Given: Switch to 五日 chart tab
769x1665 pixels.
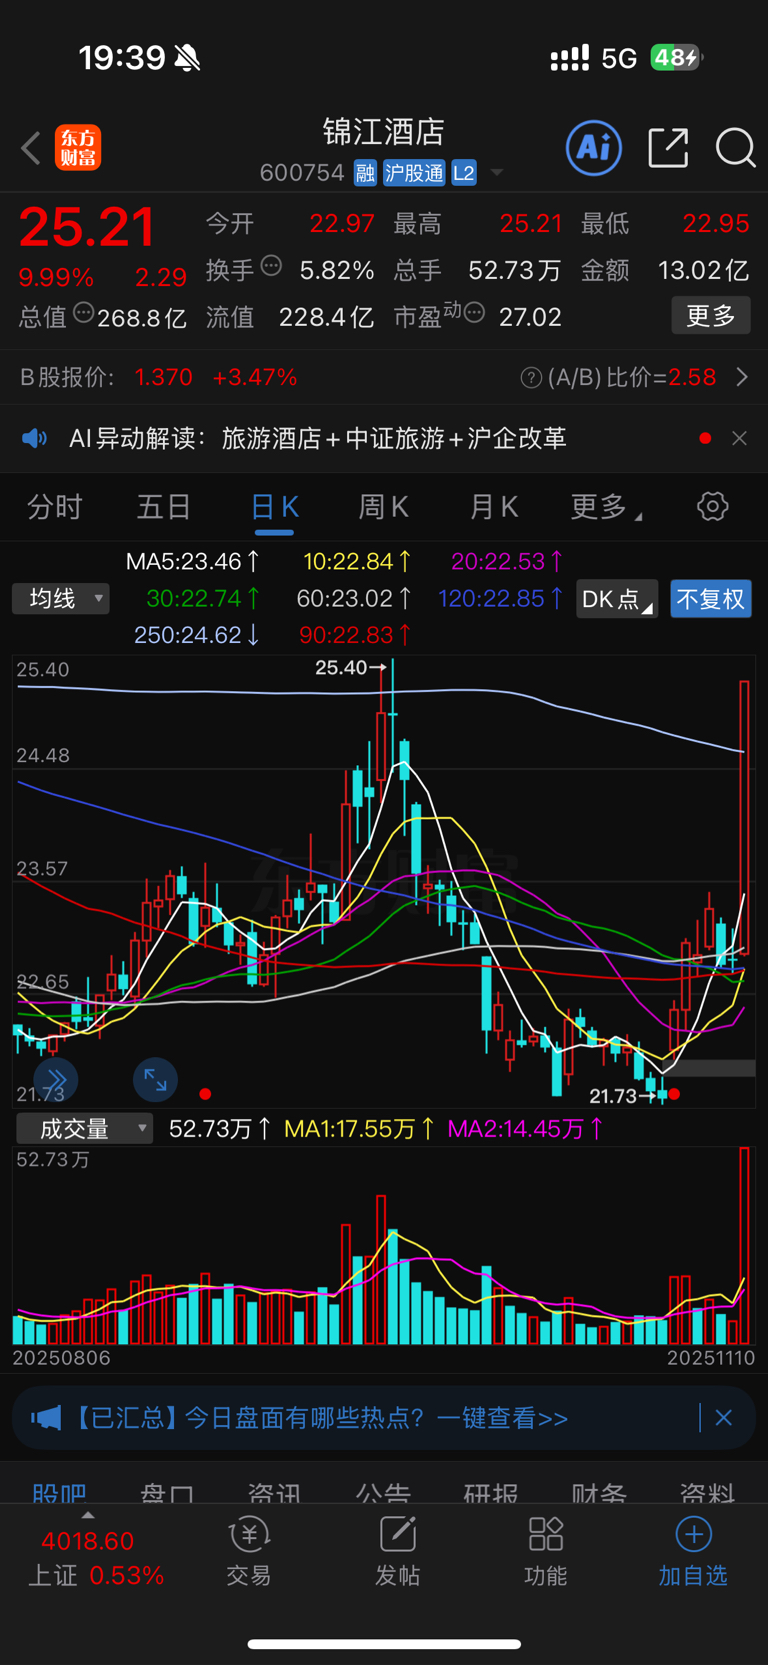Looking at the screenshot, I should coord(164,507).
